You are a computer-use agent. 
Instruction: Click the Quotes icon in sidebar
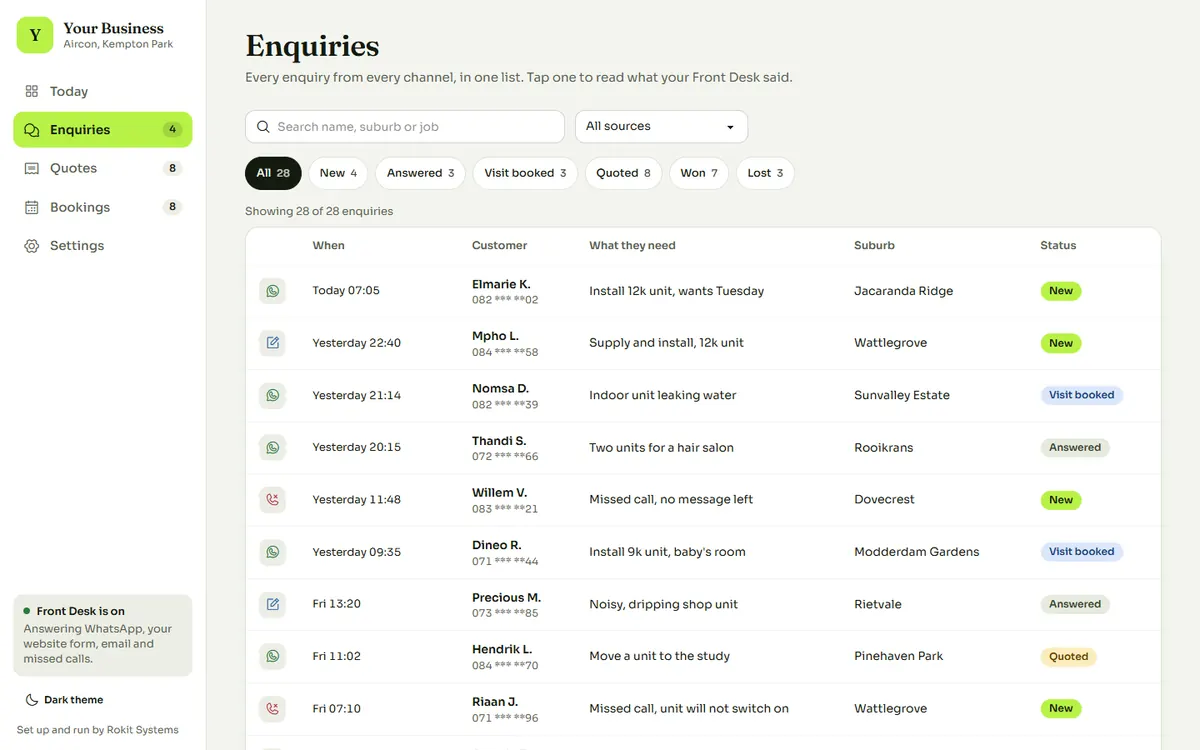[32, 168]
